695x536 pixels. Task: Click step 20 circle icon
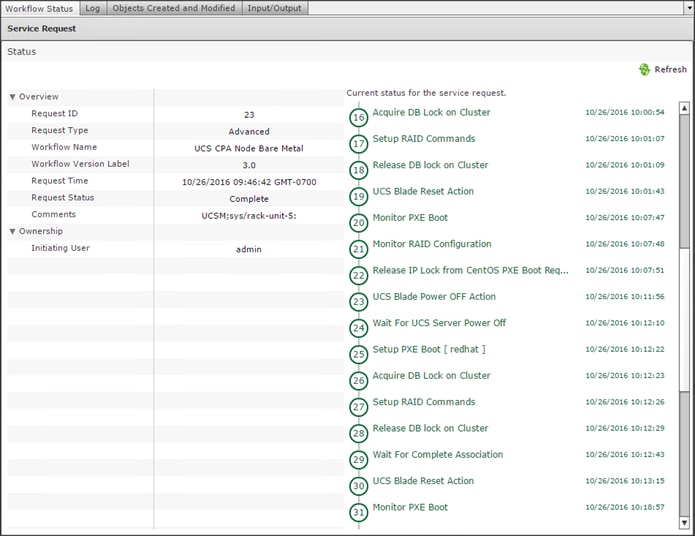pyautogui.click(x=359, y=223)
